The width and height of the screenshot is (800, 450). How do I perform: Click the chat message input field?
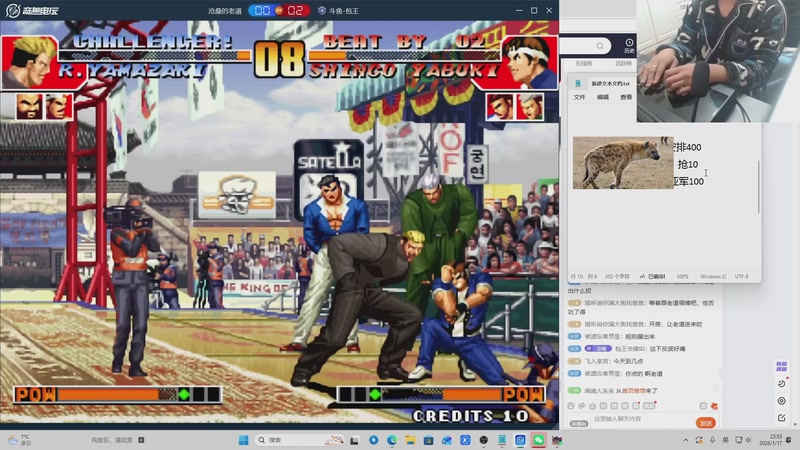point(643,419)
